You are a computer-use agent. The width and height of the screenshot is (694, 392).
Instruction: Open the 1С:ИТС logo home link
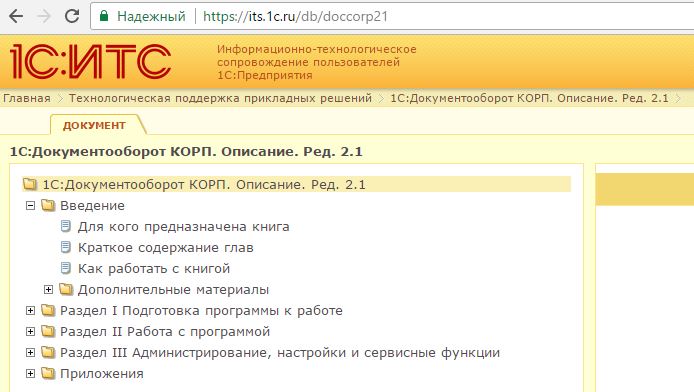(90, 61)
